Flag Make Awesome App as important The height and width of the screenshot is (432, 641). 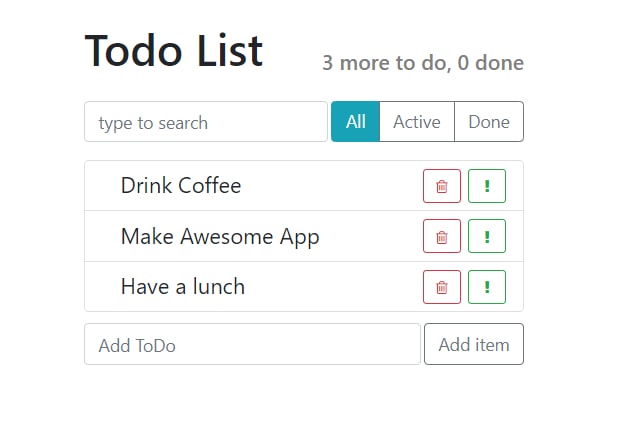(487, 237)
